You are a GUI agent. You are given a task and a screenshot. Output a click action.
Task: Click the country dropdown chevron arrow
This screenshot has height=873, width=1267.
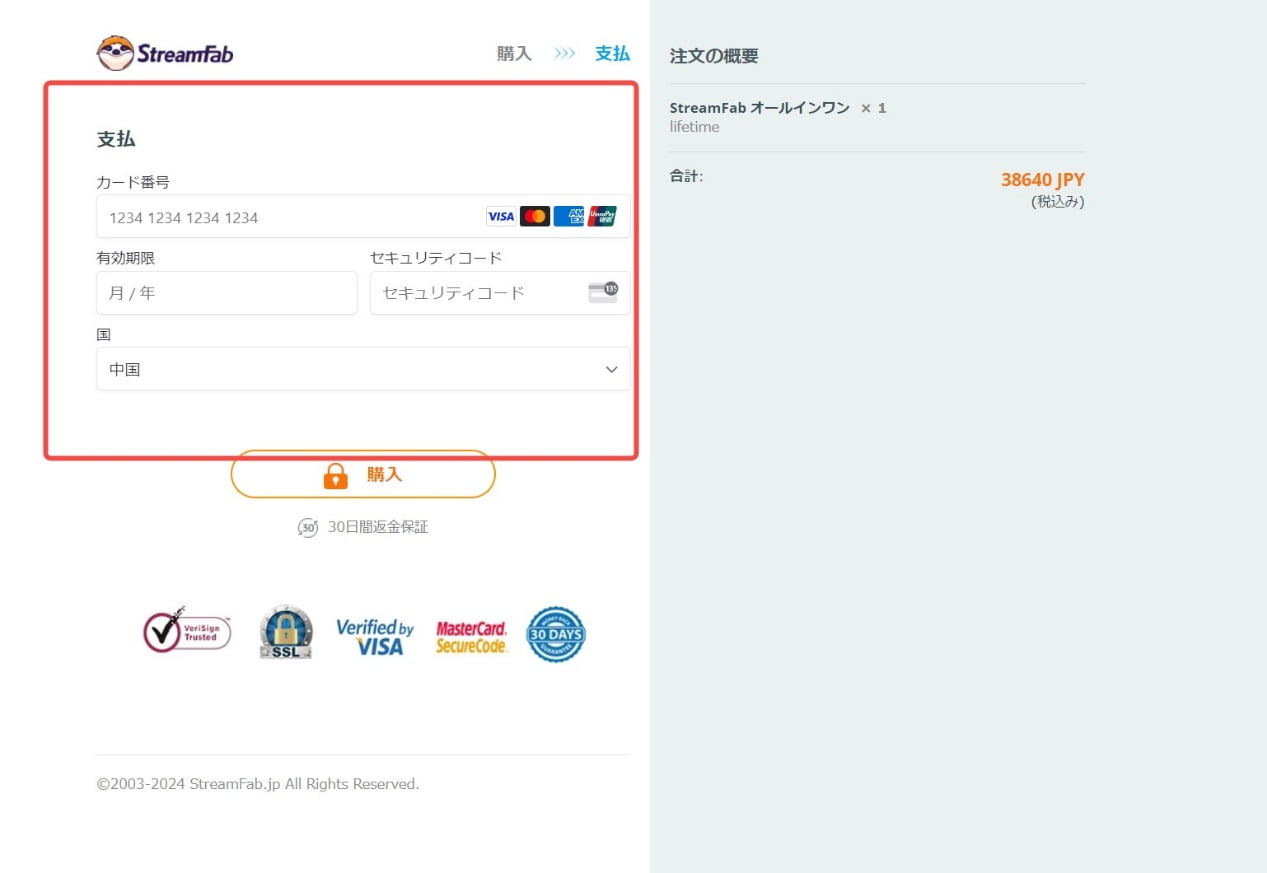(612, 369)
